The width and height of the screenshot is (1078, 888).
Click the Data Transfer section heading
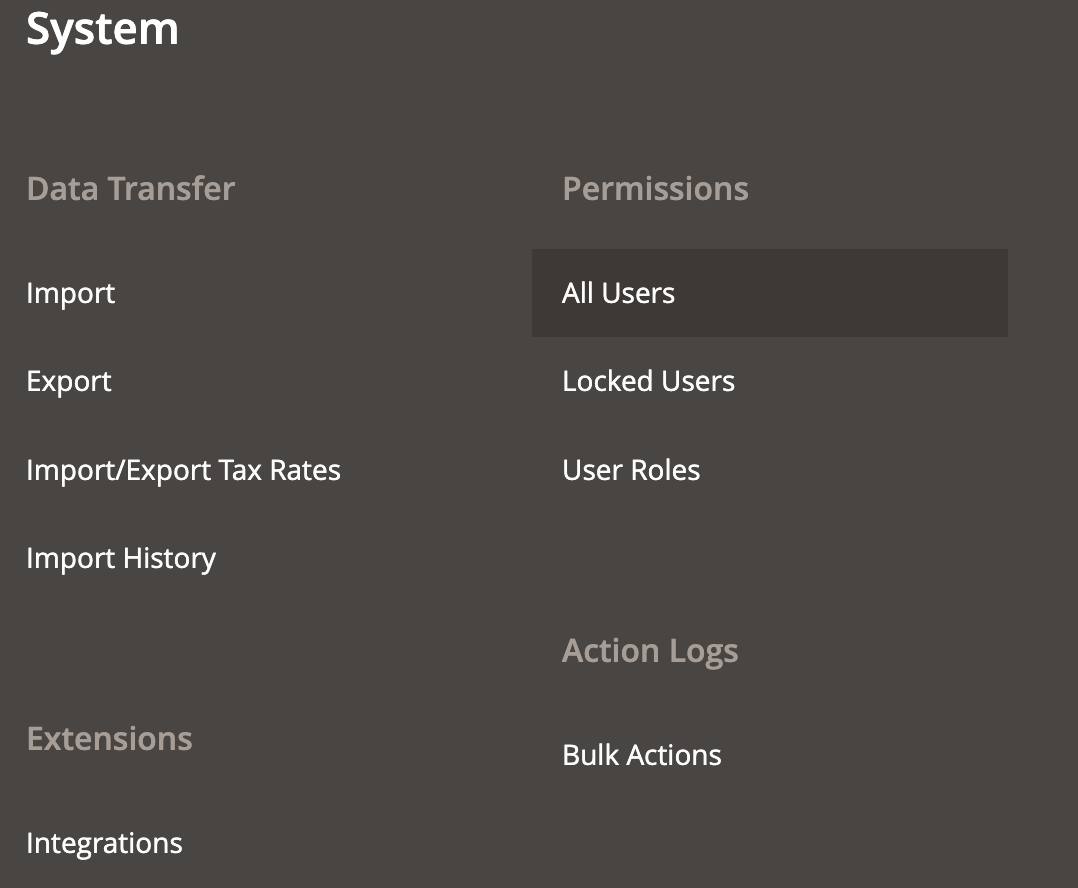pos(130,188)
